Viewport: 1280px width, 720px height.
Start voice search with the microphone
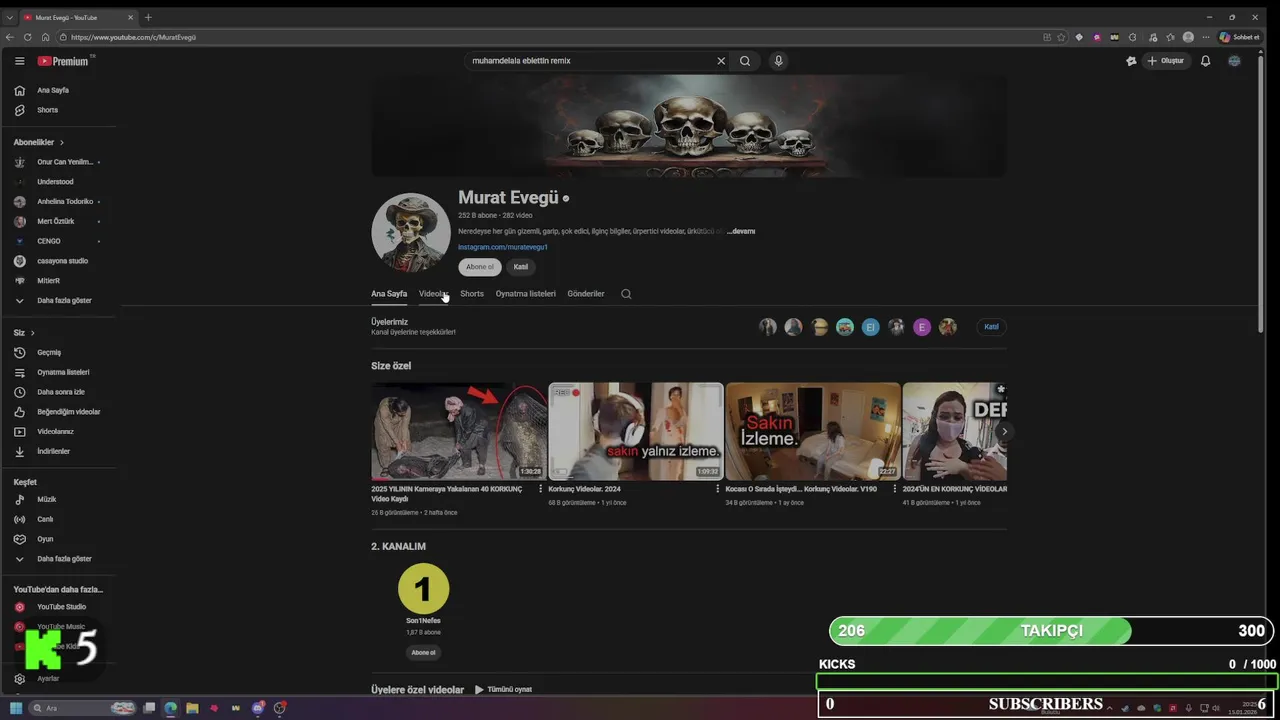coord(778,61)
